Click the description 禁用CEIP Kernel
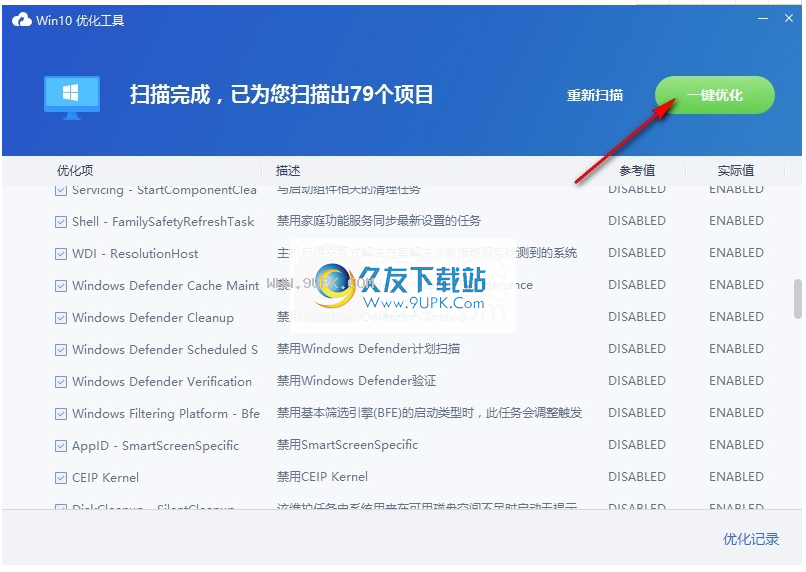The width and height of the screenshot is (806, 572). coord(322,477)
